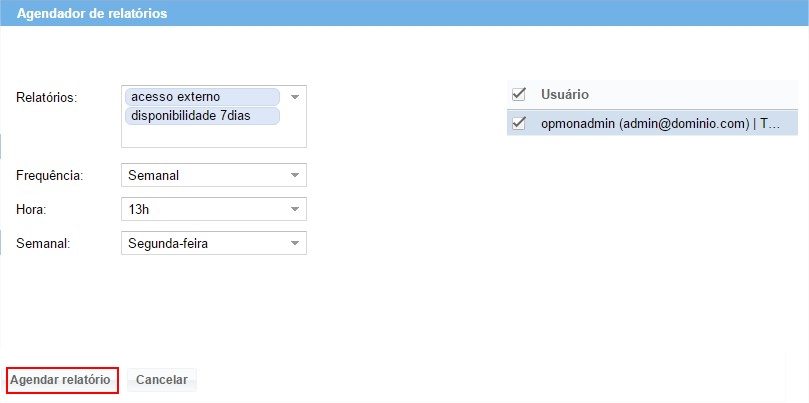
Task: Click the Semanal weekday dropdown arrow icon
Action: [295, 243]
